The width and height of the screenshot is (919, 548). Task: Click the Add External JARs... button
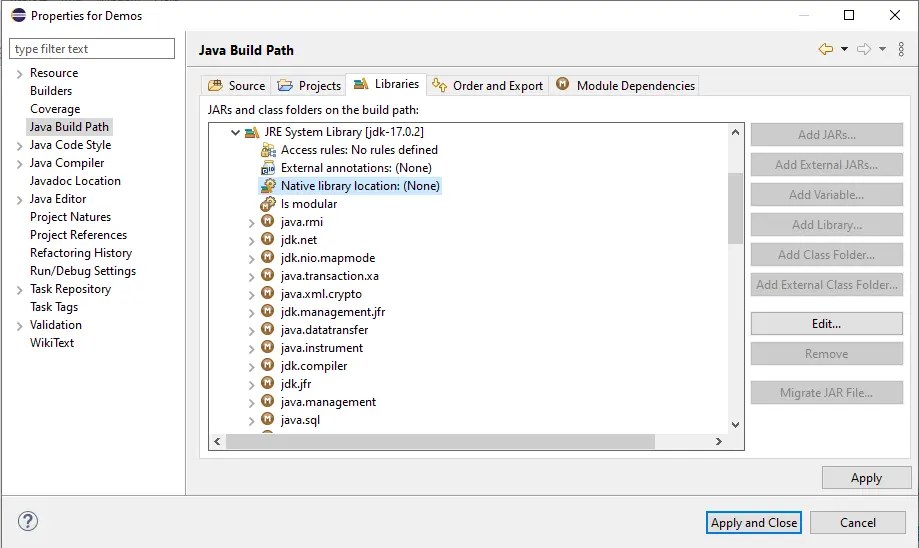tap(826, 165)
